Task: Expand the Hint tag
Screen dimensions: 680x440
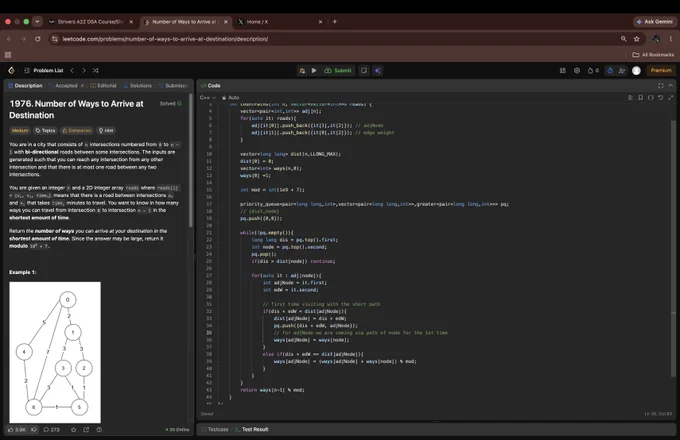Action: (106, 130)
